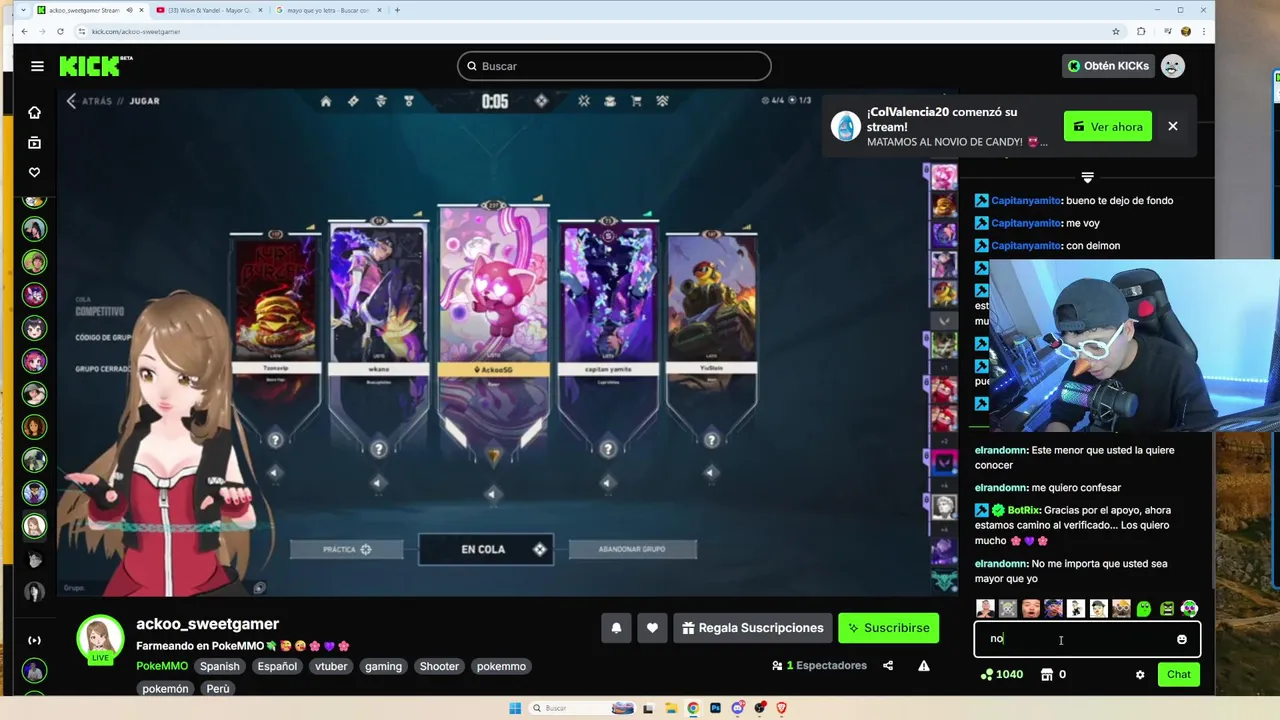Click the Obtén KICKs button
This screenshot has height=720, width=1280.
(x=1108, y=66)
